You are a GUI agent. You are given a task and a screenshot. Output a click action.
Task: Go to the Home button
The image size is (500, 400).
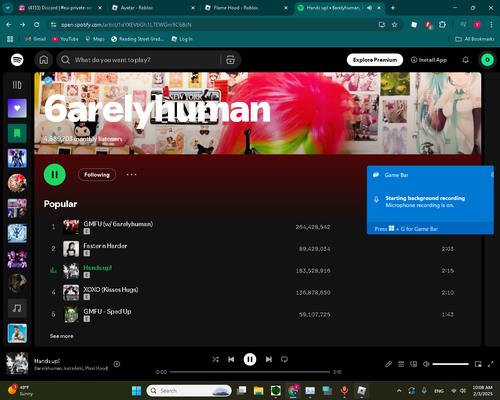44,60
